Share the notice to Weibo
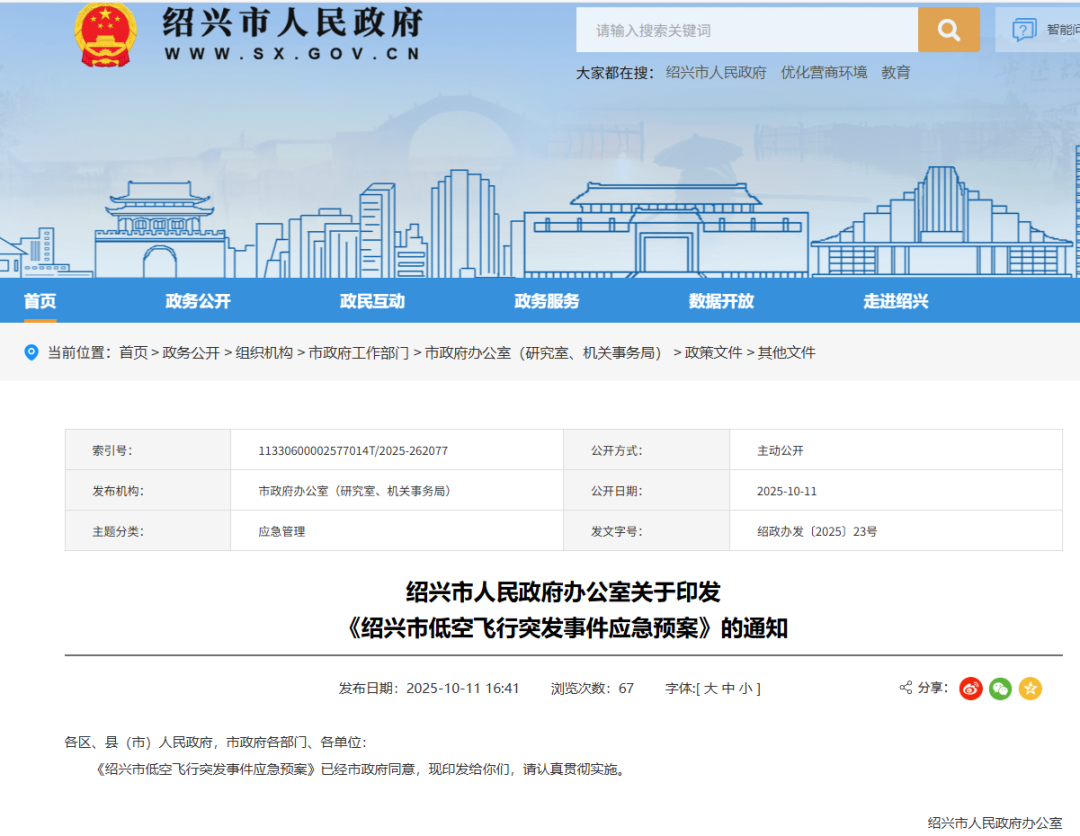 [970, 688]
